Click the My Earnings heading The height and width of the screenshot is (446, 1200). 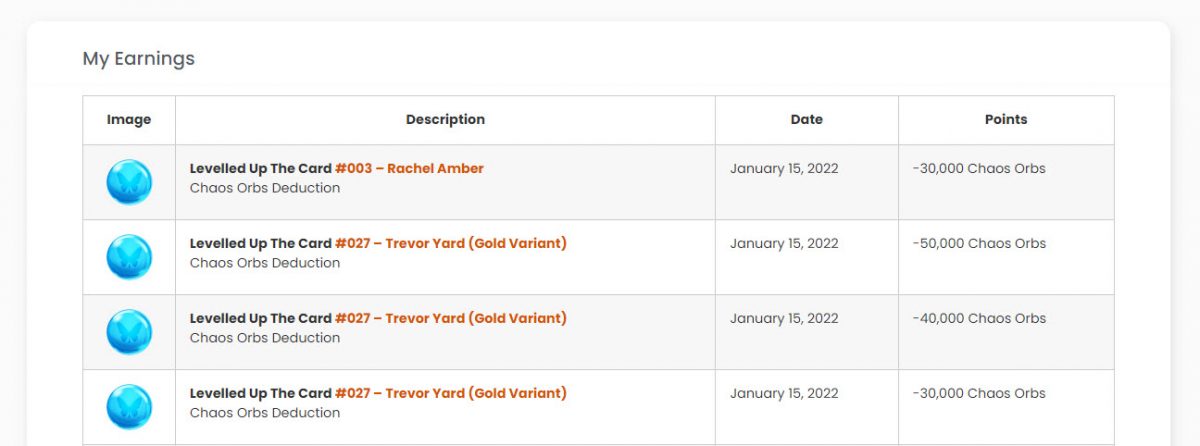coord(139,59)
